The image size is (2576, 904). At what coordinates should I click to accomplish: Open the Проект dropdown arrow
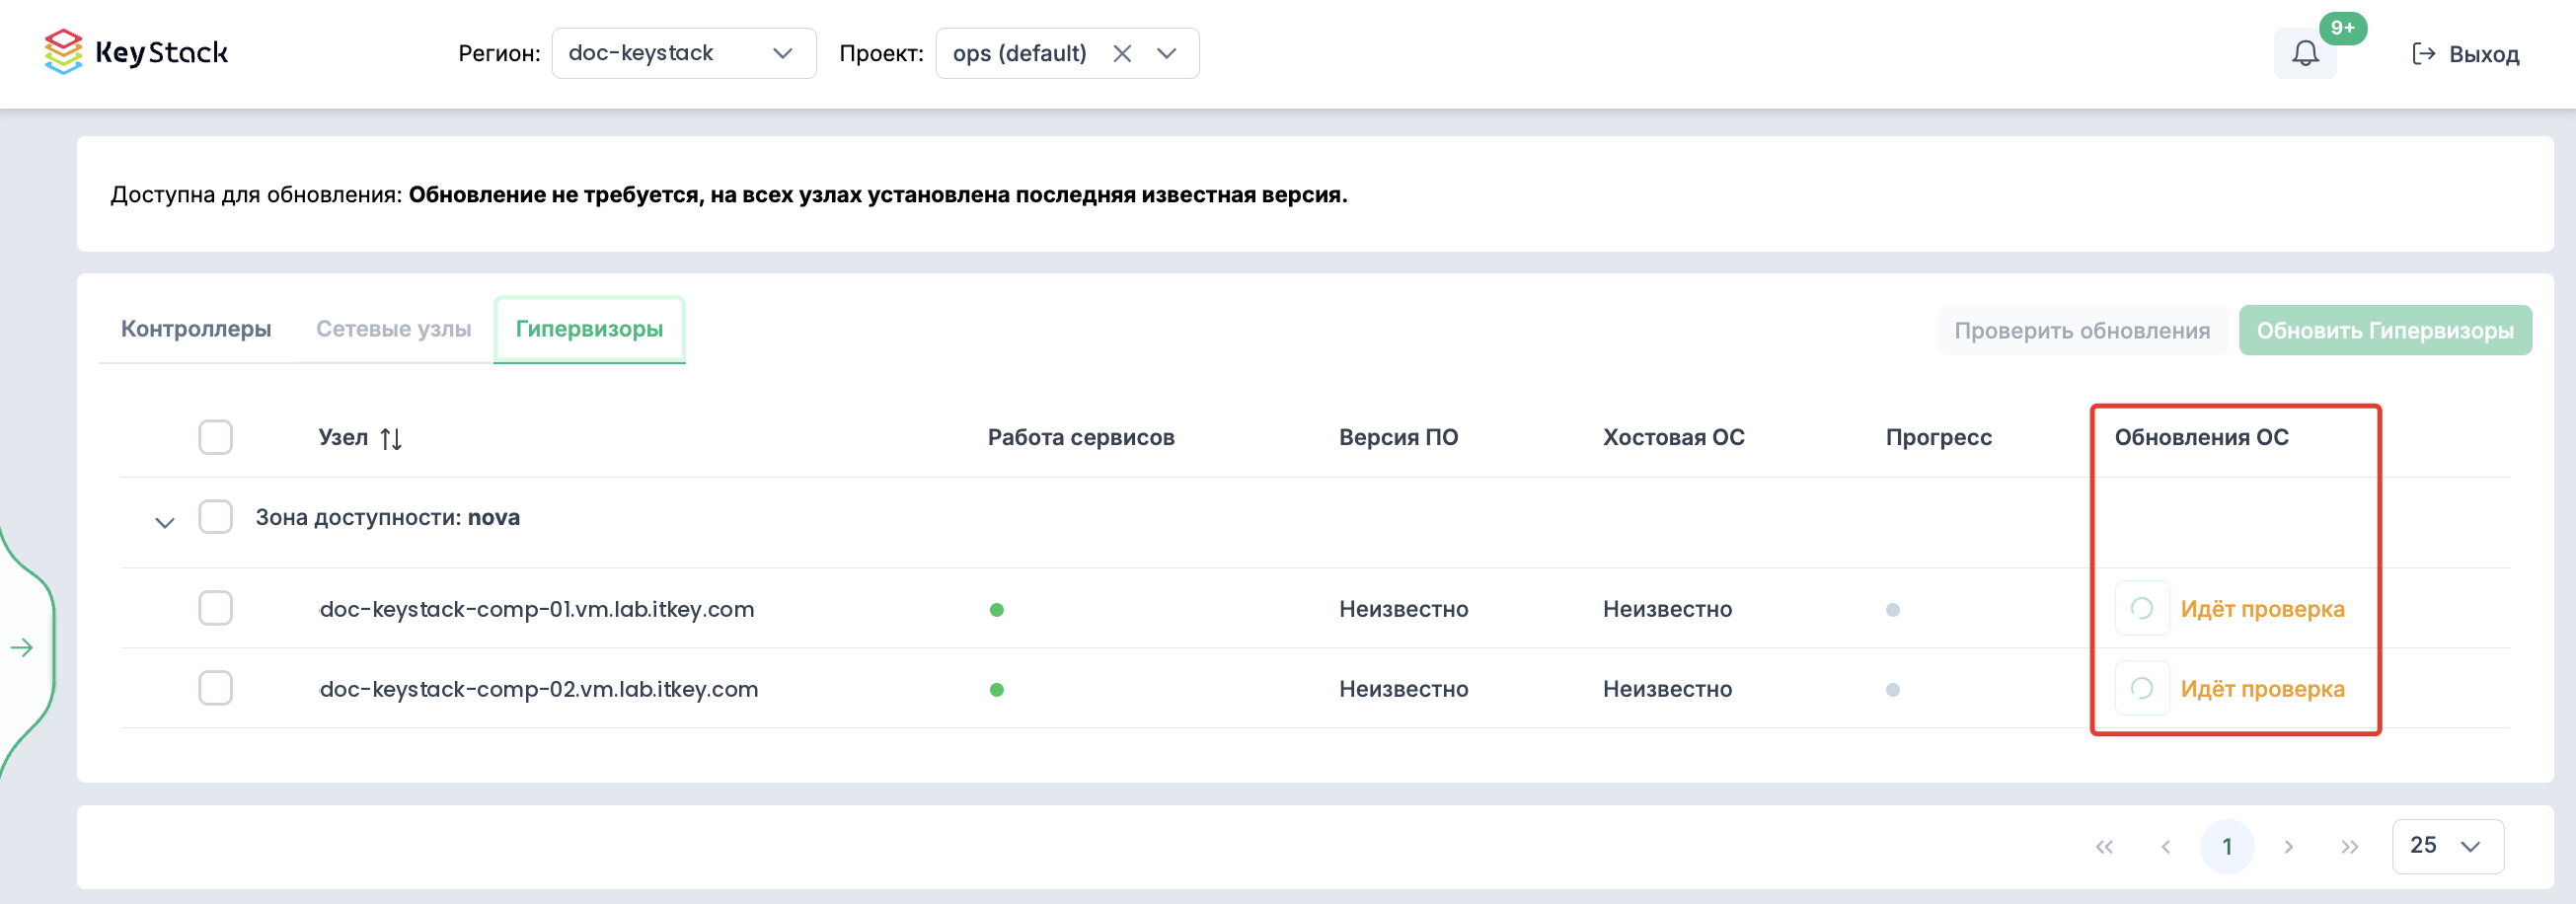(x=1166, y=53)
